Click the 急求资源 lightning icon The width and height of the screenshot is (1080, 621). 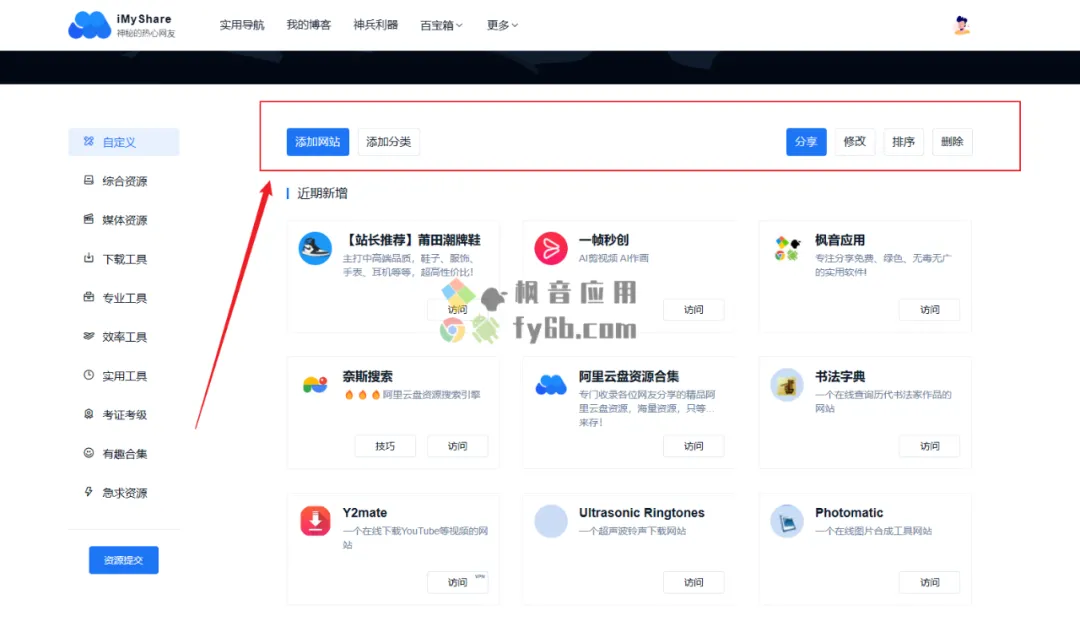[89, 492]
